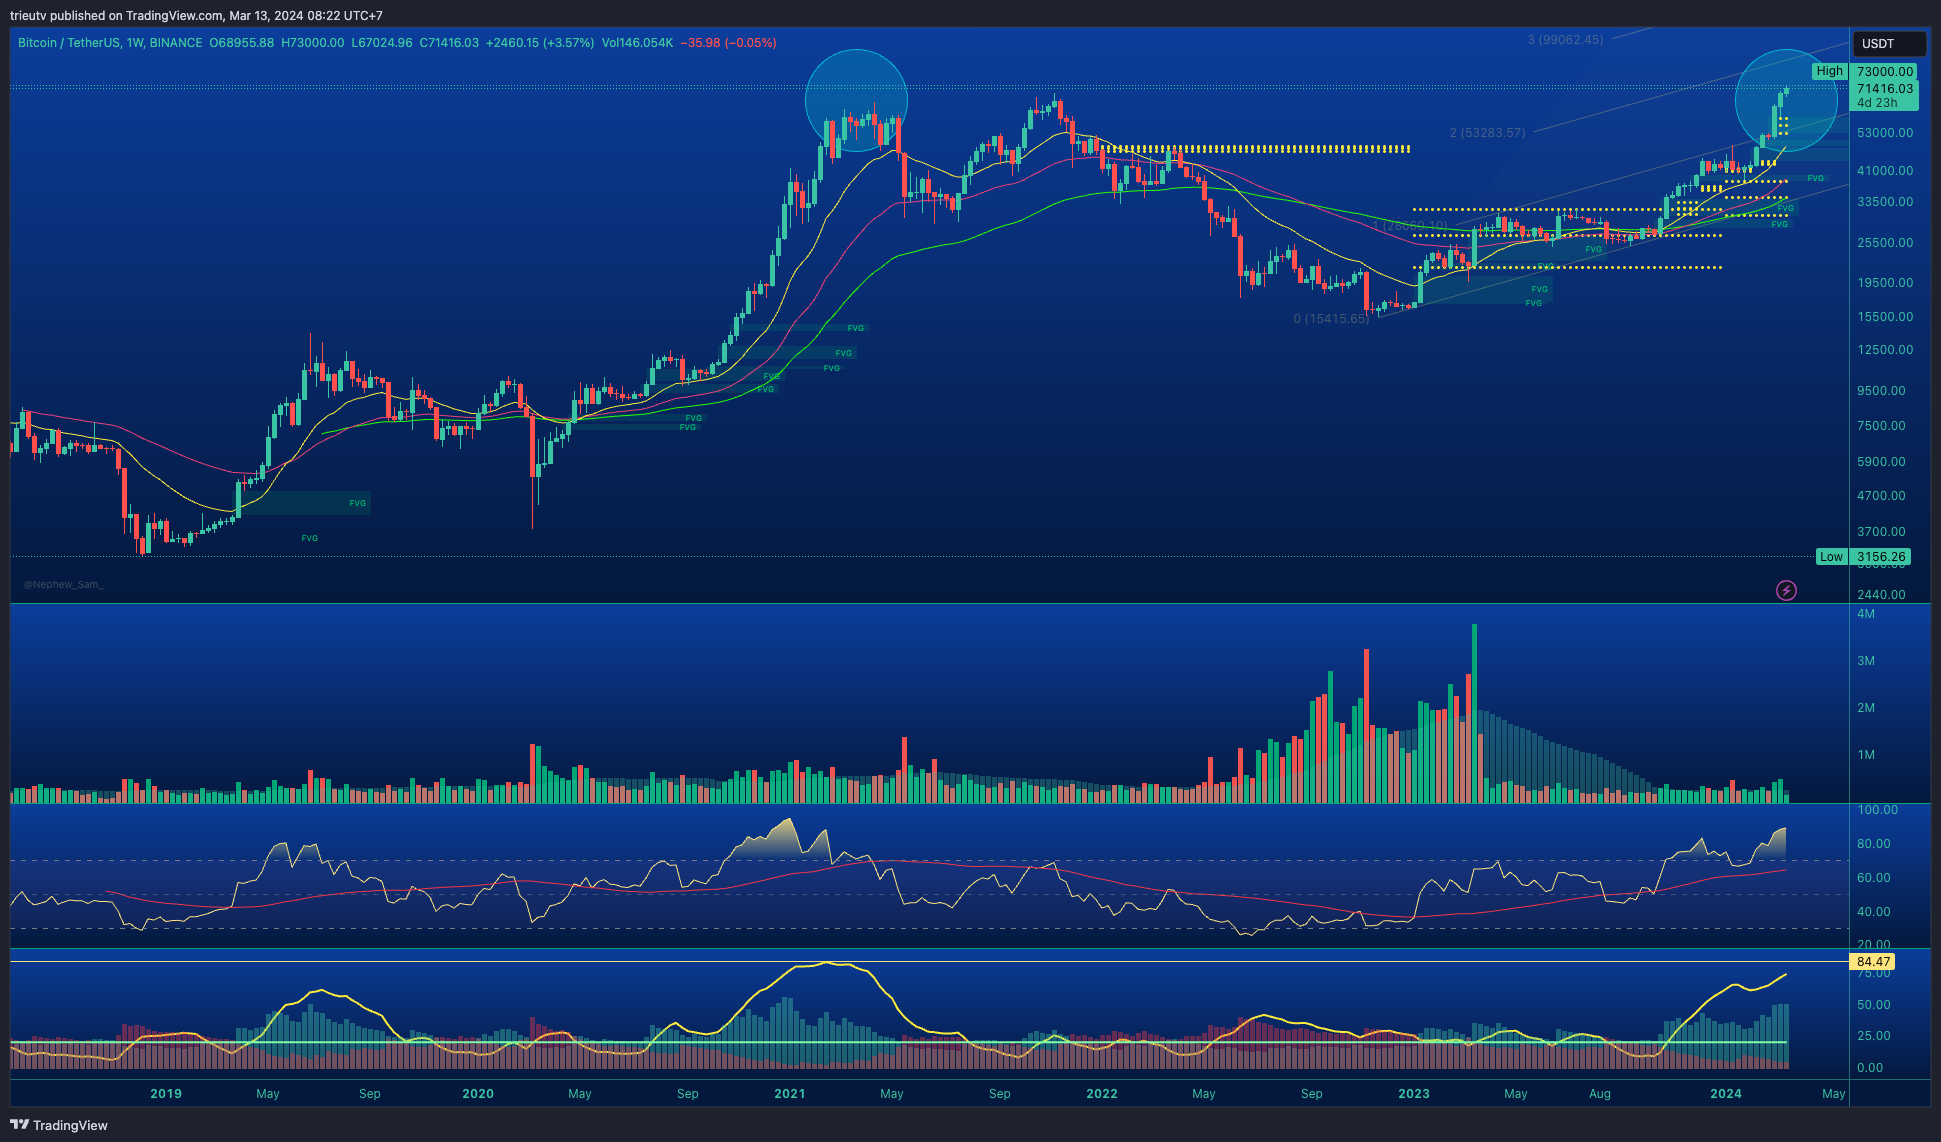Open the TradingView logo at bottom left

tap(59, 1125)
